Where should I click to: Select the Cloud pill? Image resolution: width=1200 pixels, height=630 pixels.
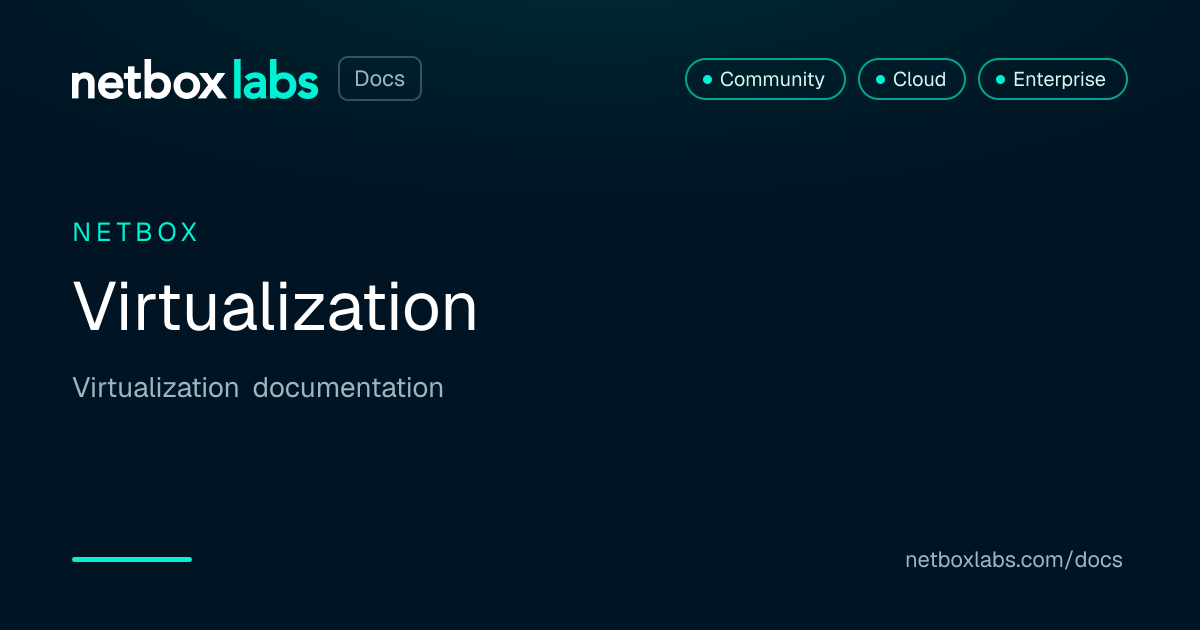pos(912,79)
